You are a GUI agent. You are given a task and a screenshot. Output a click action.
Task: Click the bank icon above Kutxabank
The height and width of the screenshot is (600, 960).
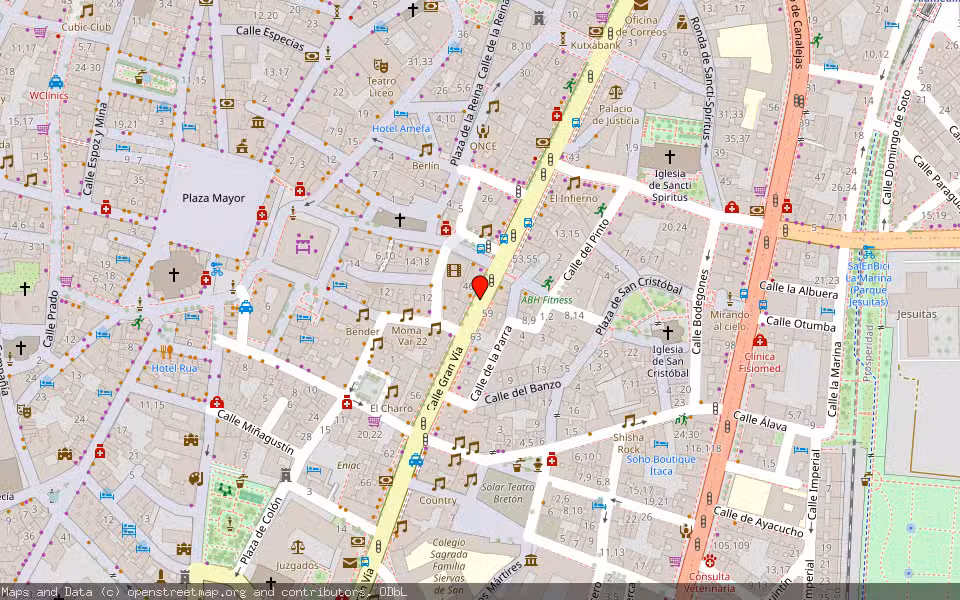tap(595, 31)
